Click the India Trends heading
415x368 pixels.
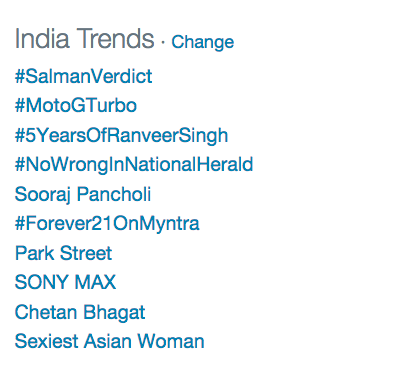point(85,39)
